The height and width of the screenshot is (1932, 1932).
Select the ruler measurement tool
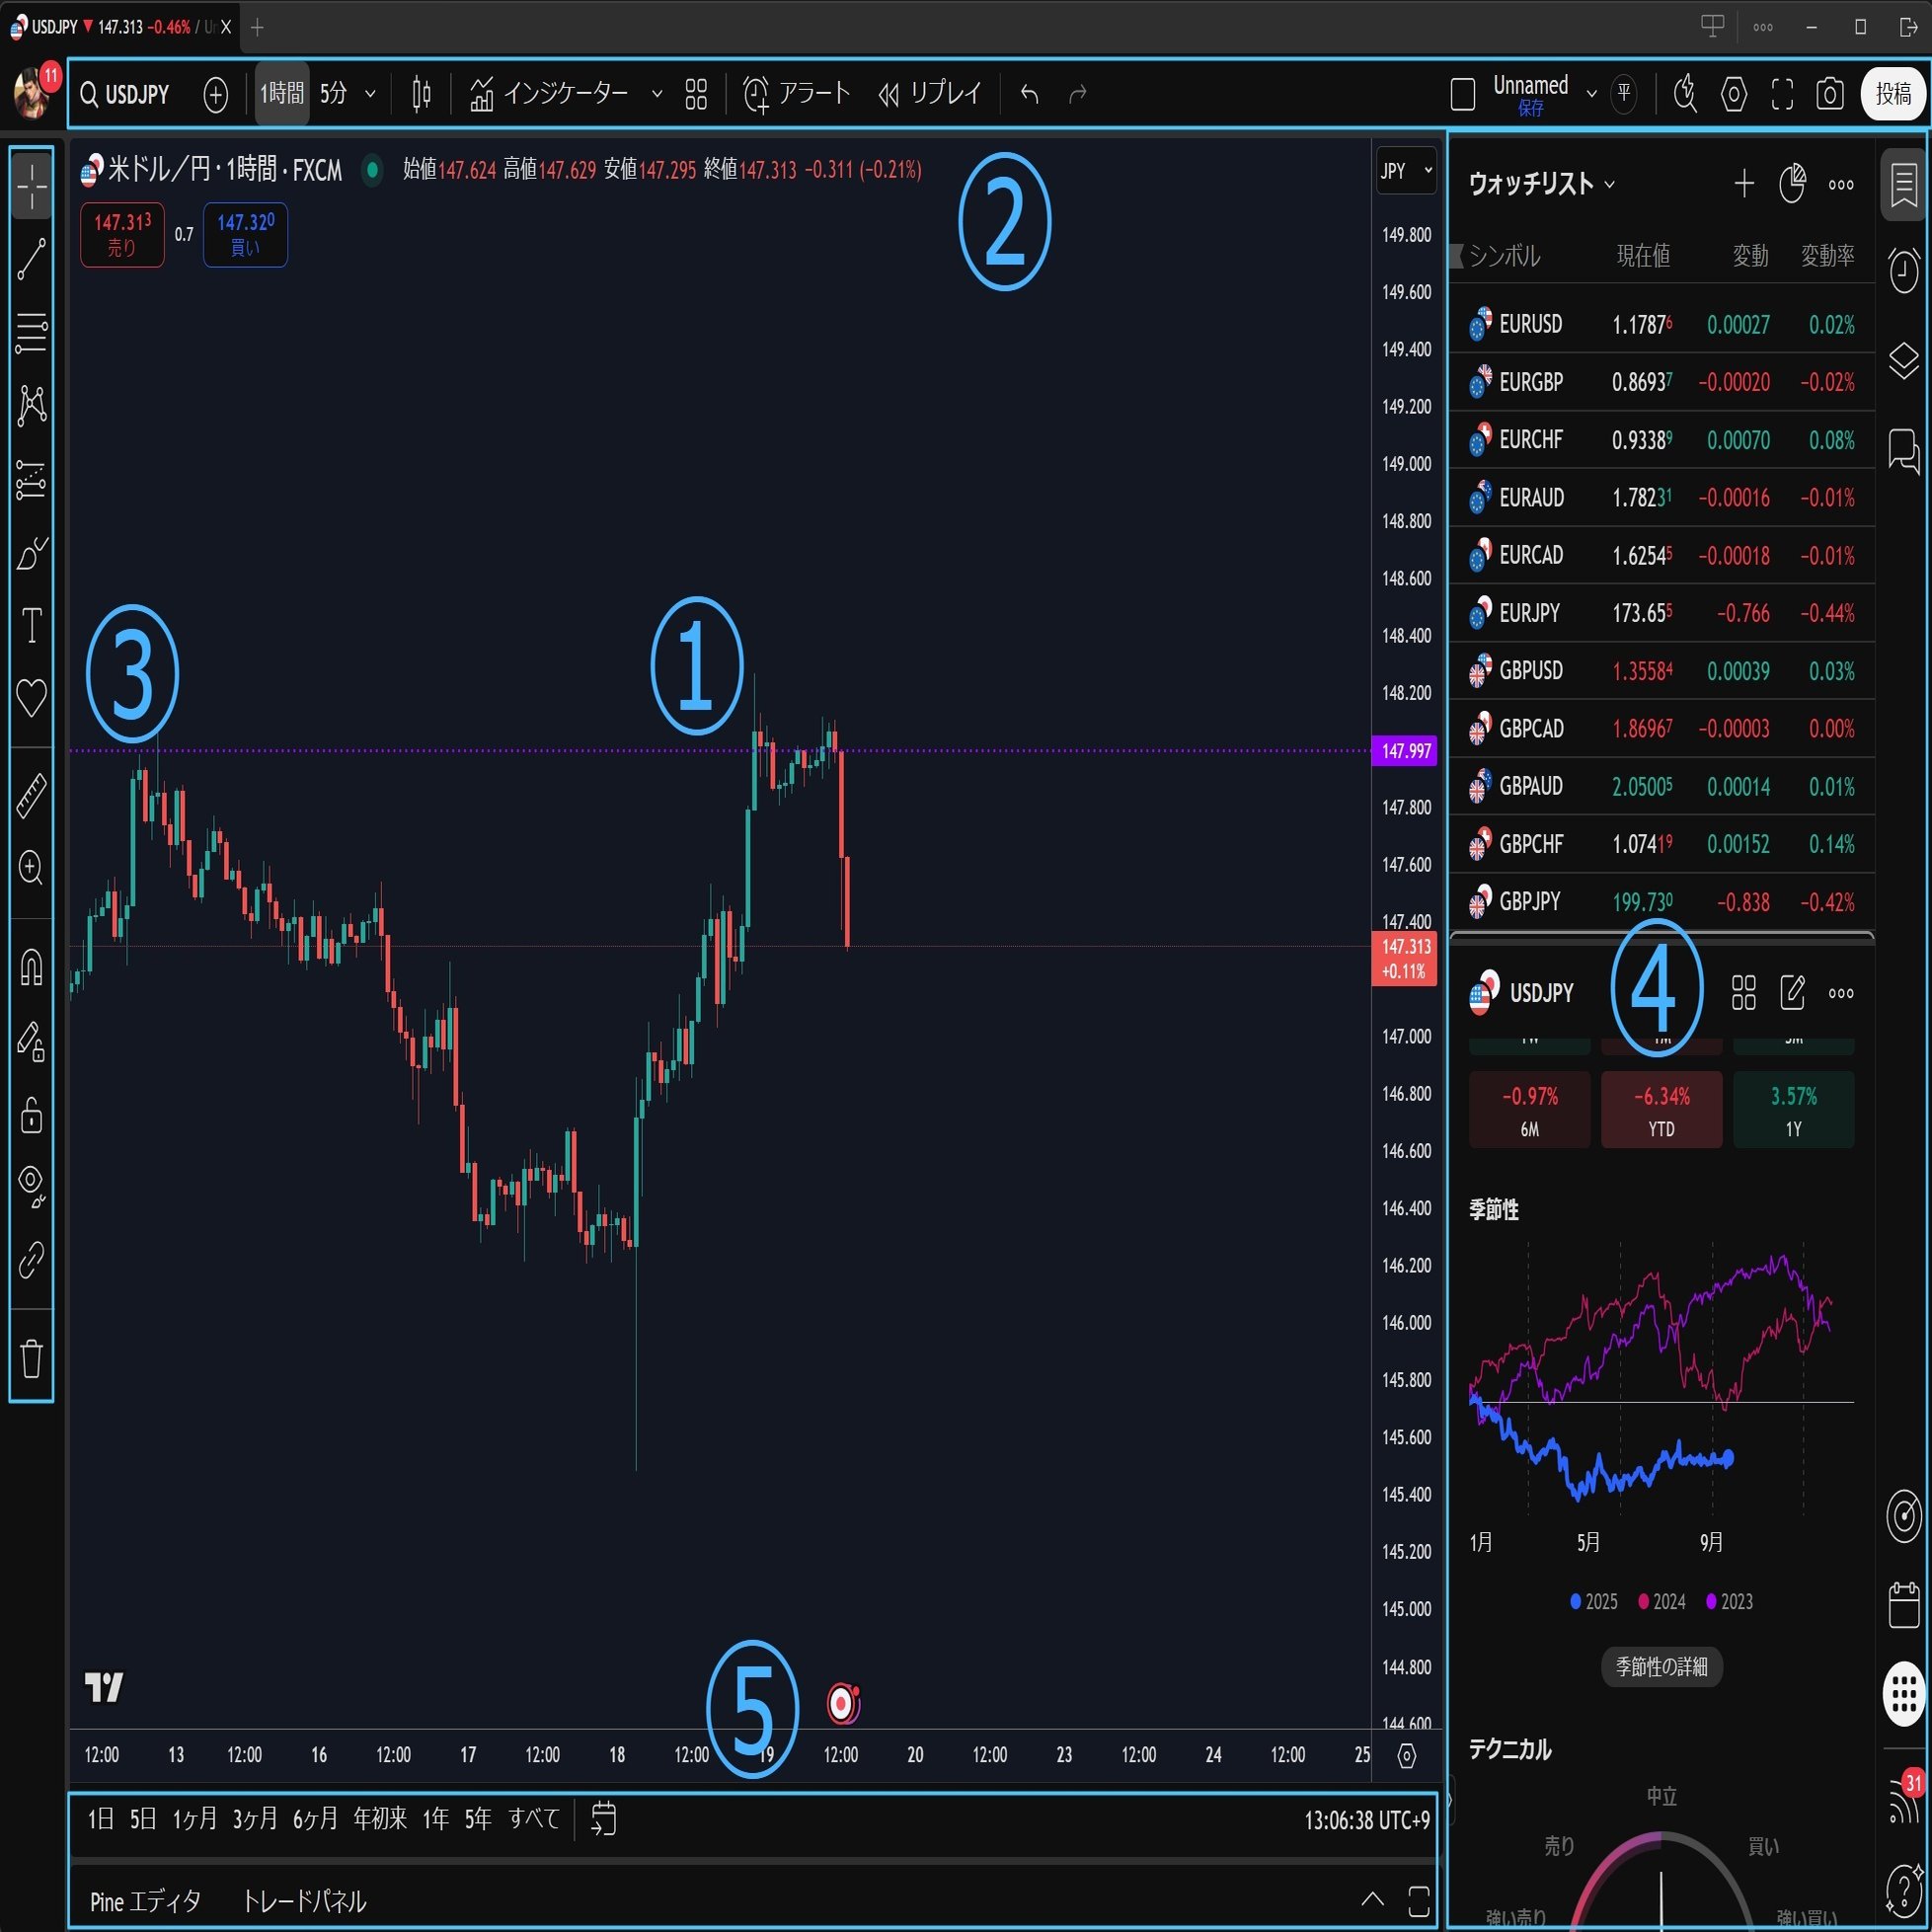click(x=31, y=796)
